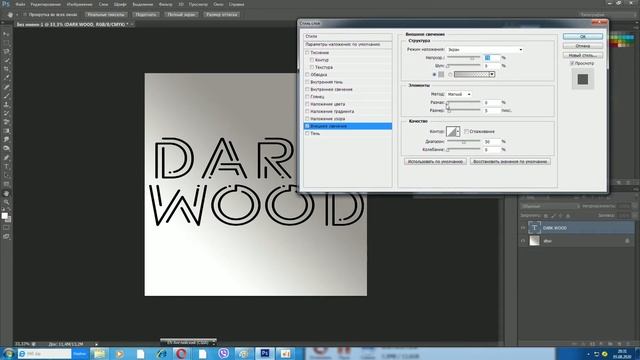Enable the Внутренняя тень checkbox
Image resolution: width=640 pixels, height=360 pixels.
click(307, 82)
